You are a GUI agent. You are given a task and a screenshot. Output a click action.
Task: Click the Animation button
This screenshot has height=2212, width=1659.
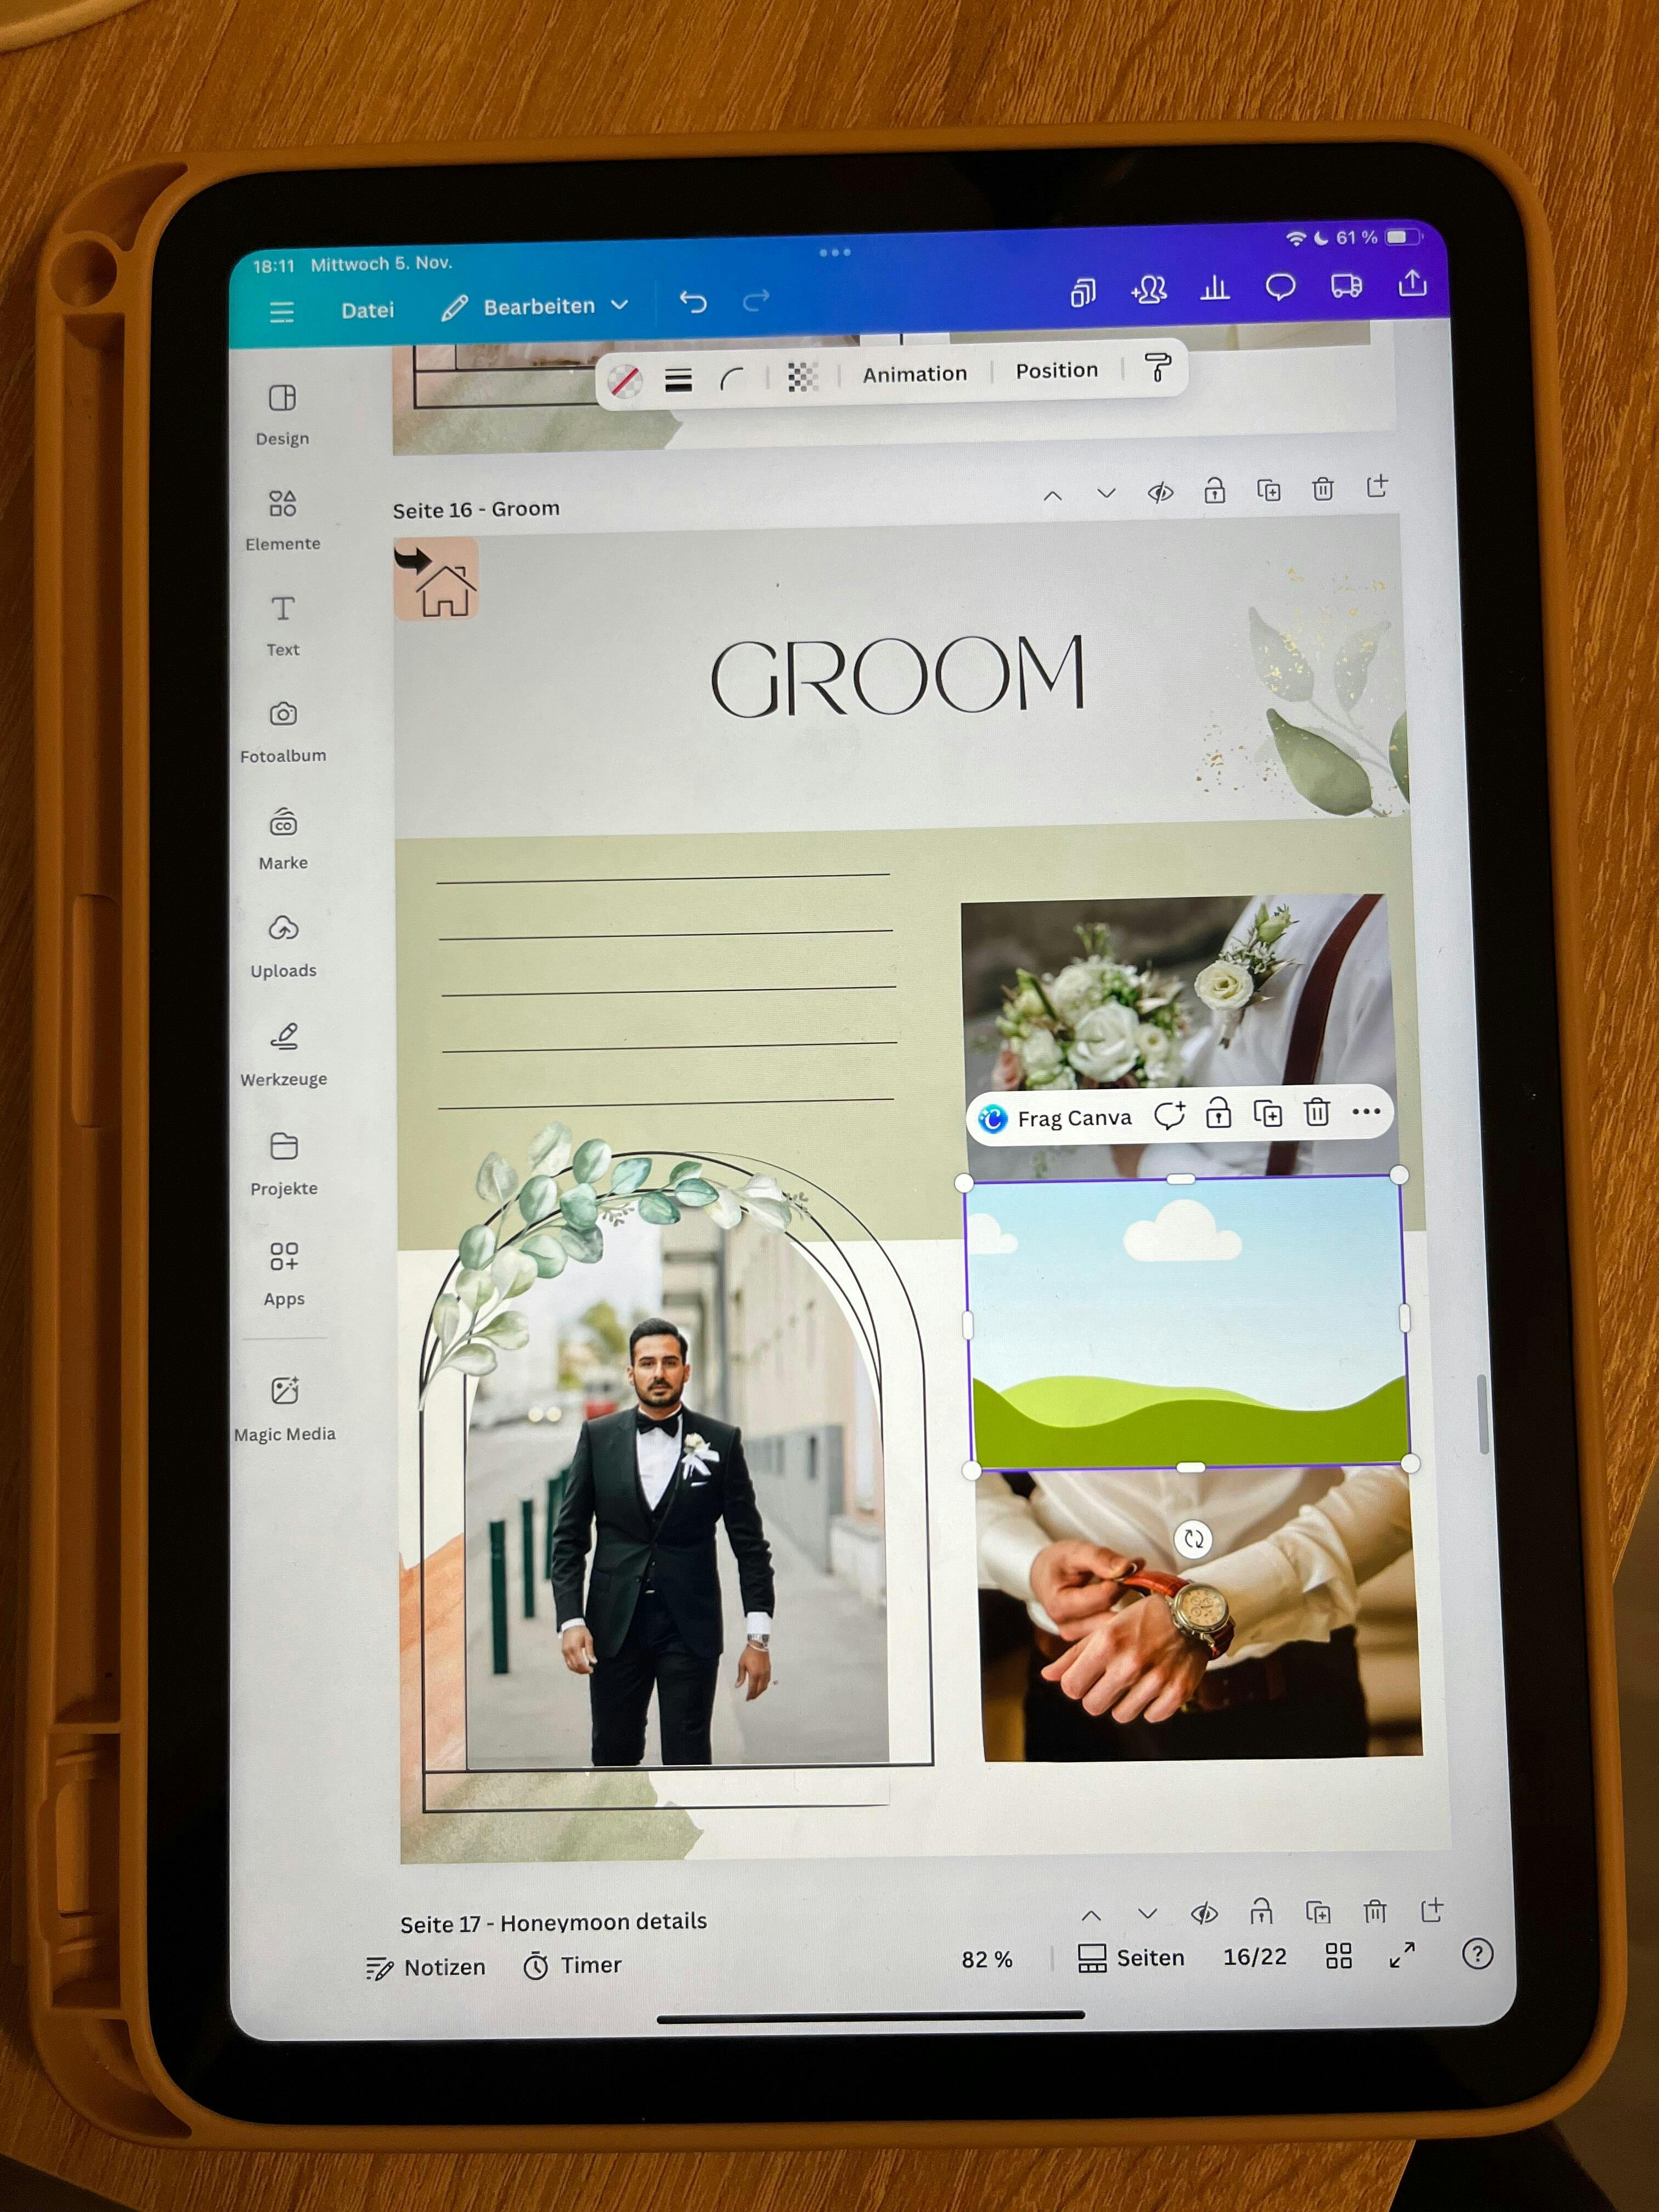914,374
